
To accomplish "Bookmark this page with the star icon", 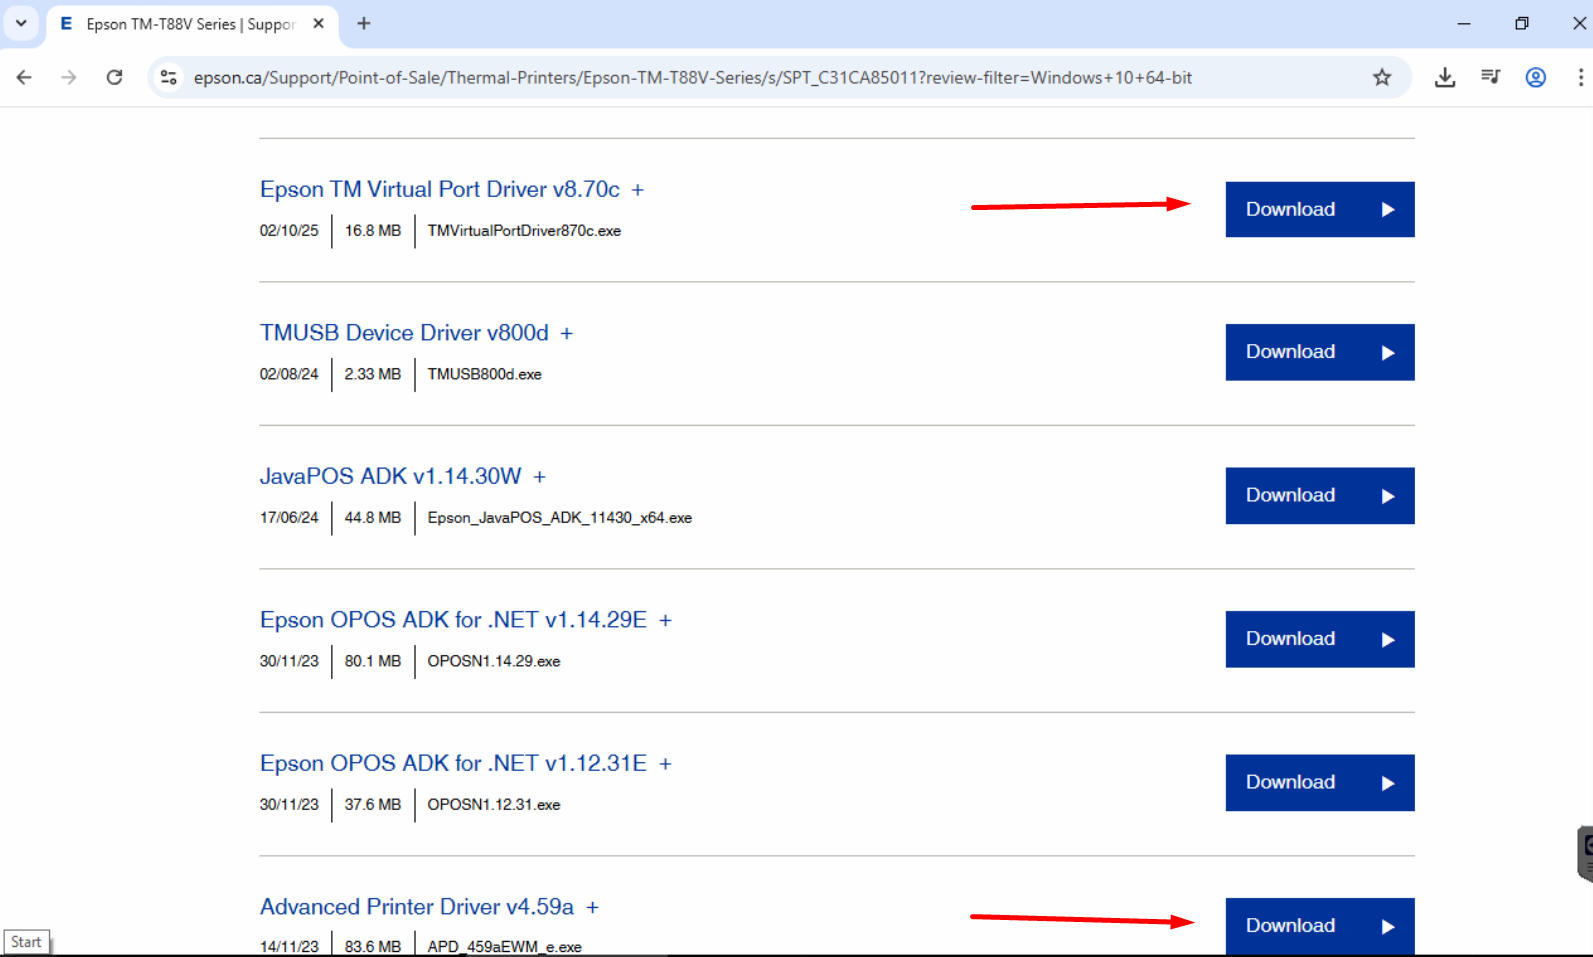I will 1382,77.
